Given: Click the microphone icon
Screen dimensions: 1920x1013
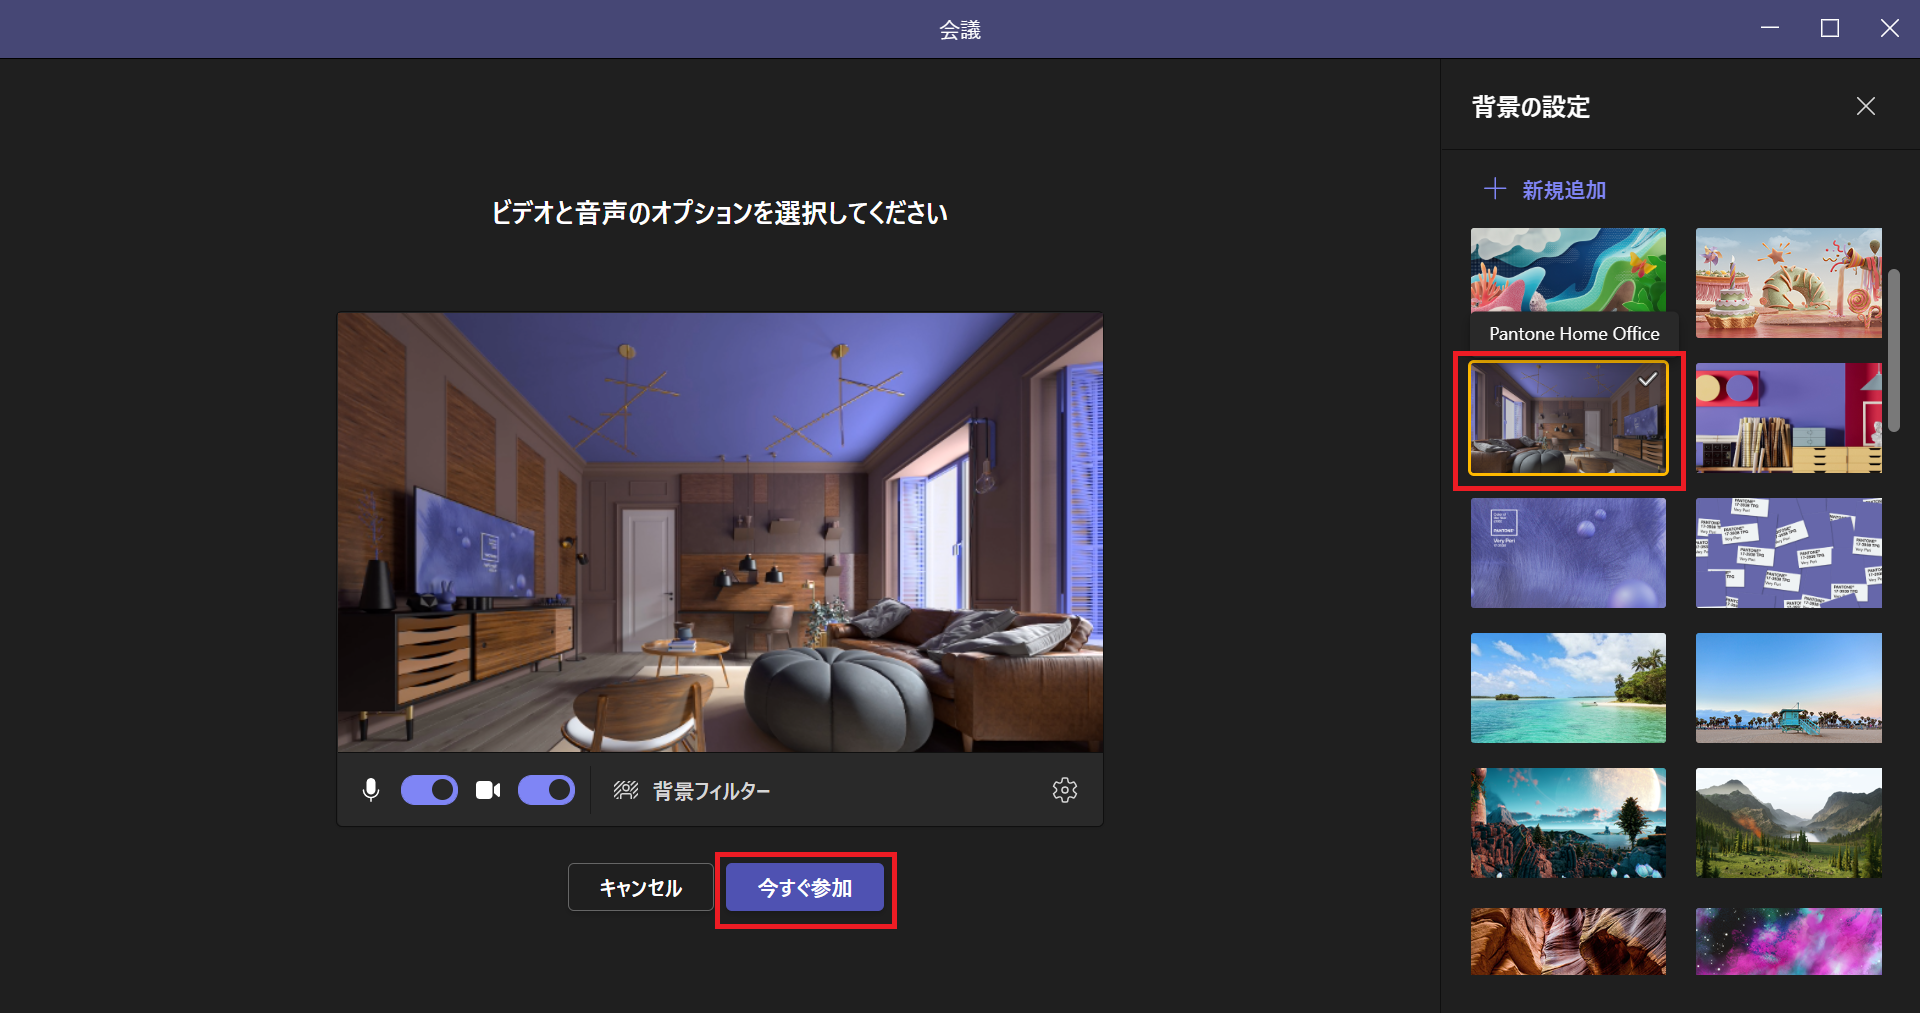Looking at the screenshot, I should click(x=371, y=790).
